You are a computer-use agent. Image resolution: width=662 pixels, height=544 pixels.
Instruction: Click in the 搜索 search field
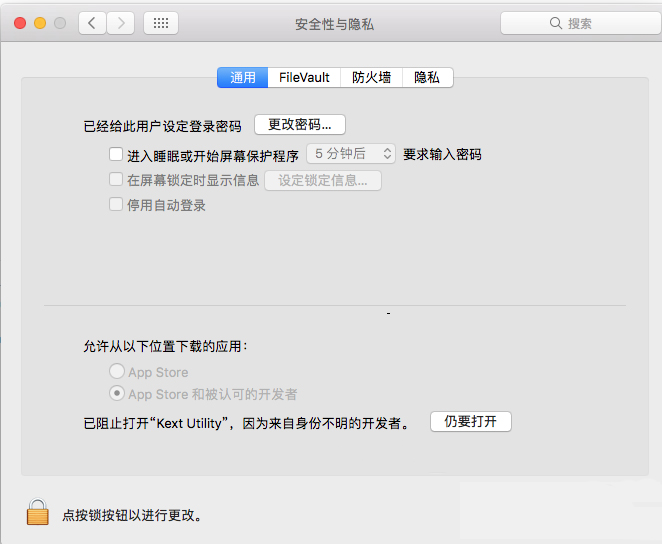(x=581, y=23)
